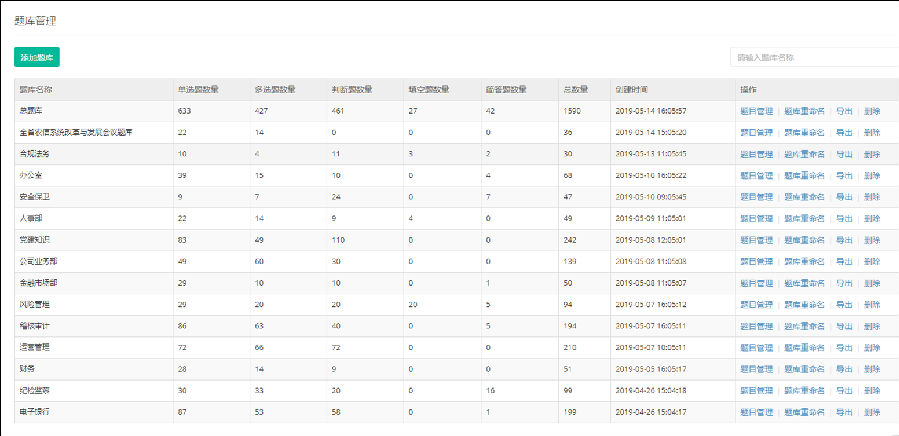Click the 题库名称 column header
The height and width of the screenshot is (436, 899).
pyautogui.click(x=36, y=89)
